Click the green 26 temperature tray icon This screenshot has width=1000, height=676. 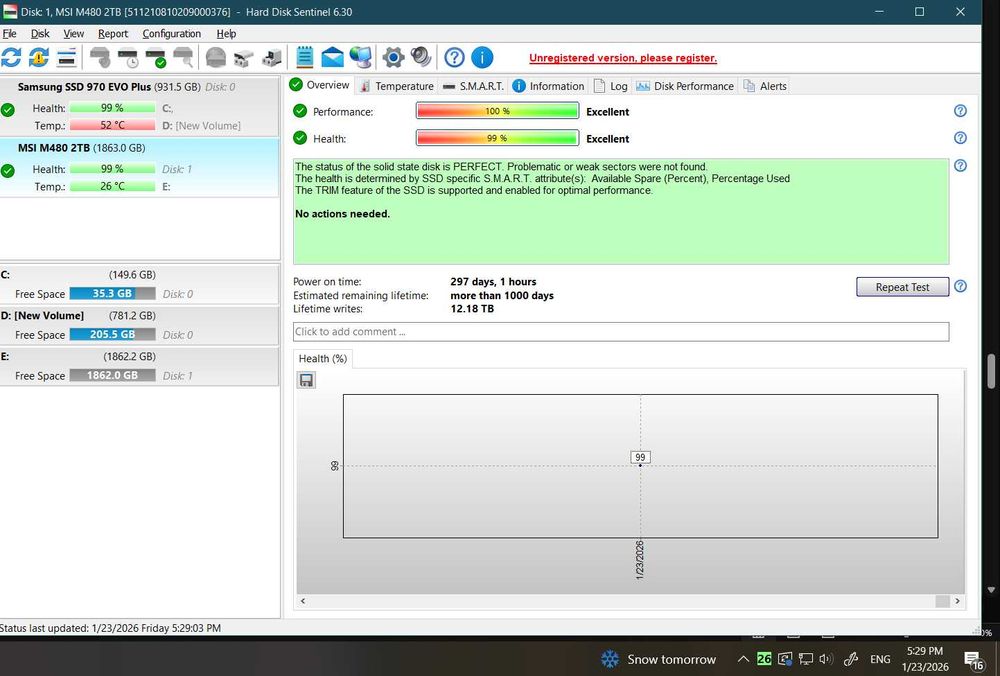pyautogui.click(x=764, y=659)
